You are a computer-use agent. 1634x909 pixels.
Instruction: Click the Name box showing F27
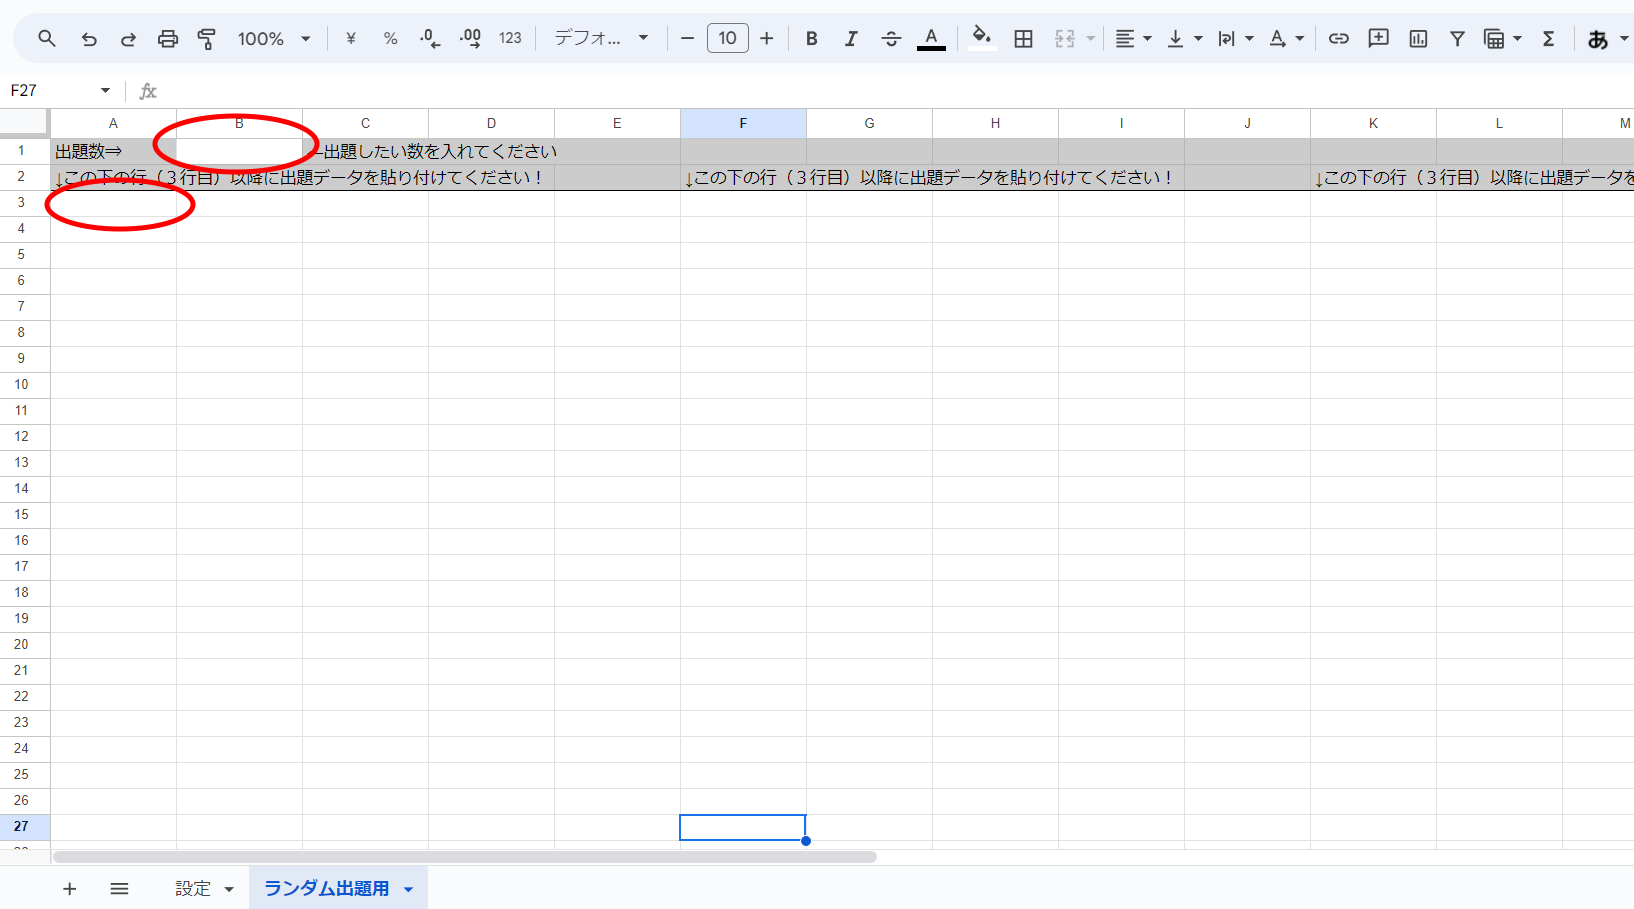(52, 90)
